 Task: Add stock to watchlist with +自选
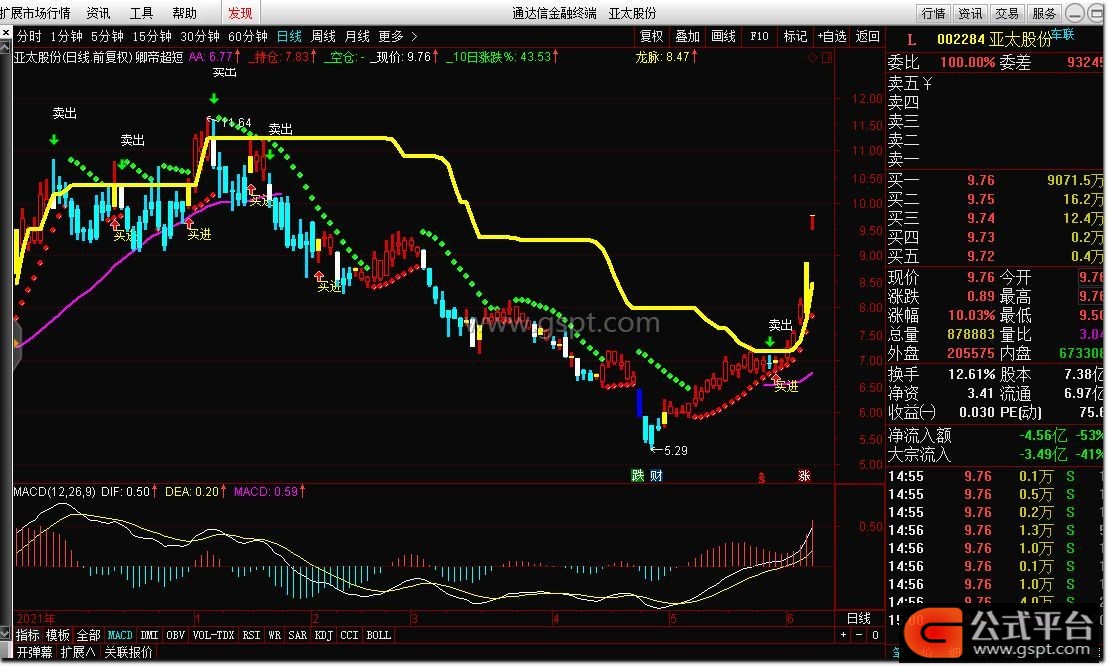click(x=832, y=36)
